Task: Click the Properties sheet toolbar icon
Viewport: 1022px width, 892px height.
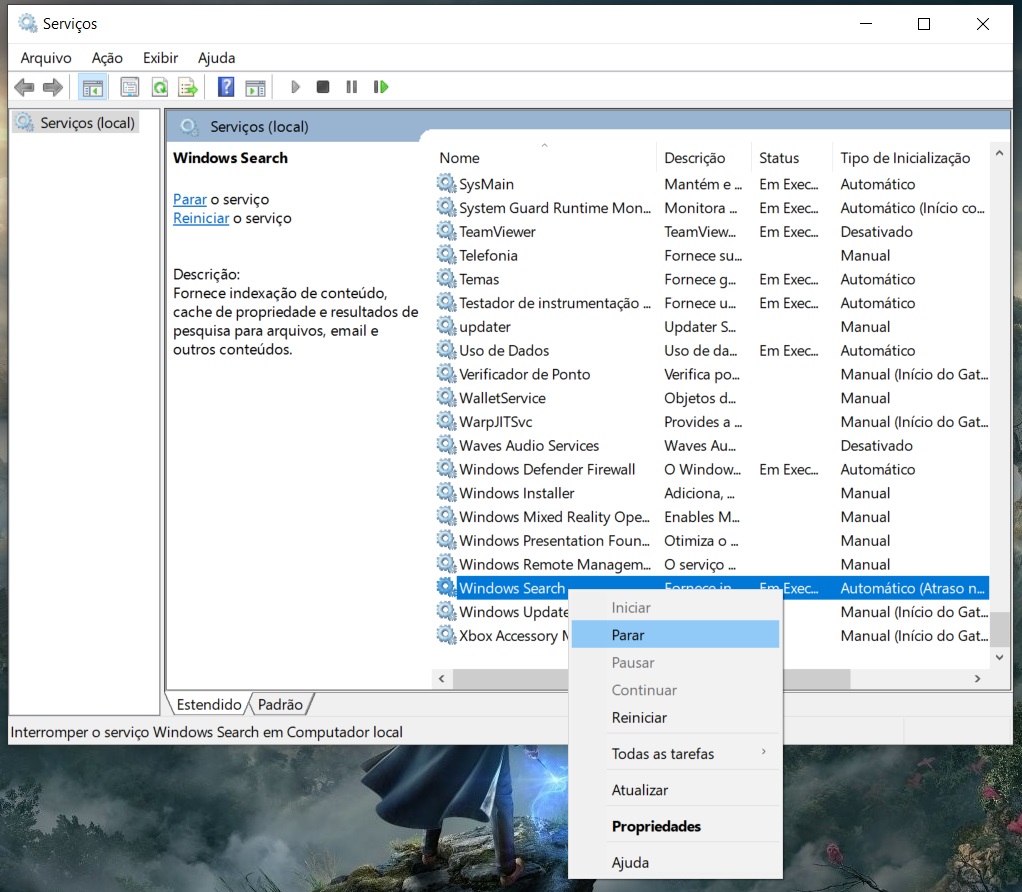Action: (x=130, y=87)
